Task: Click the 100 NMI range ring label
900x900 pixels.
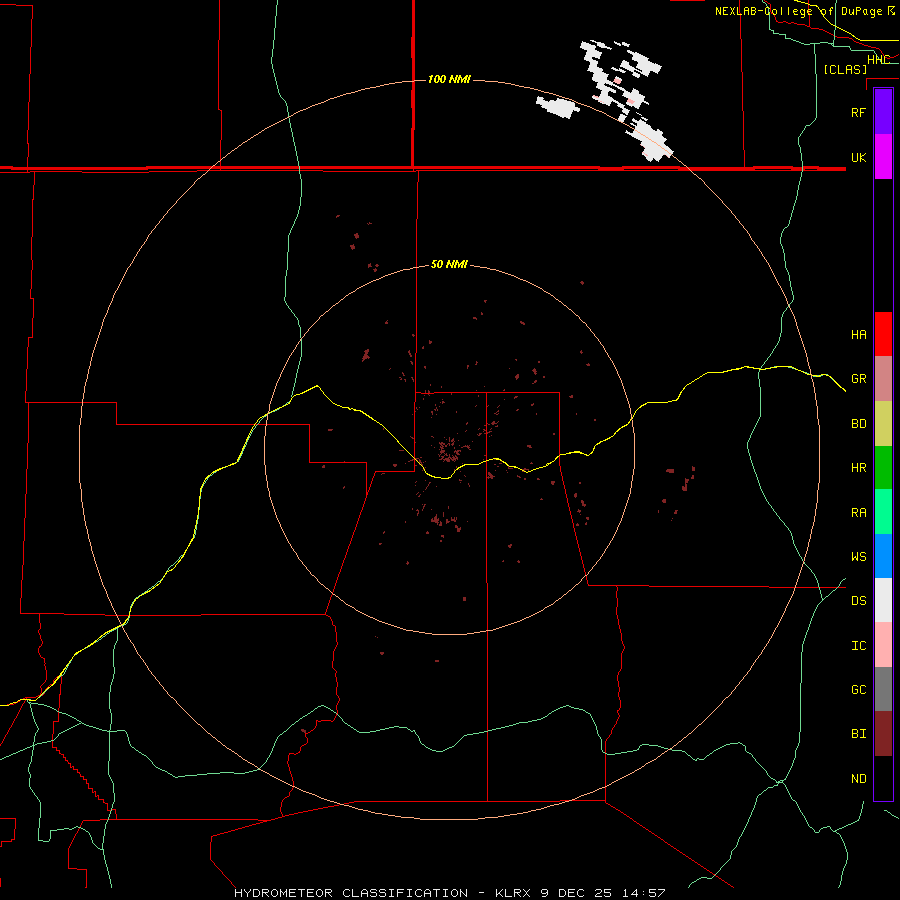Action: pyautogui.click(x=449, y=79)
